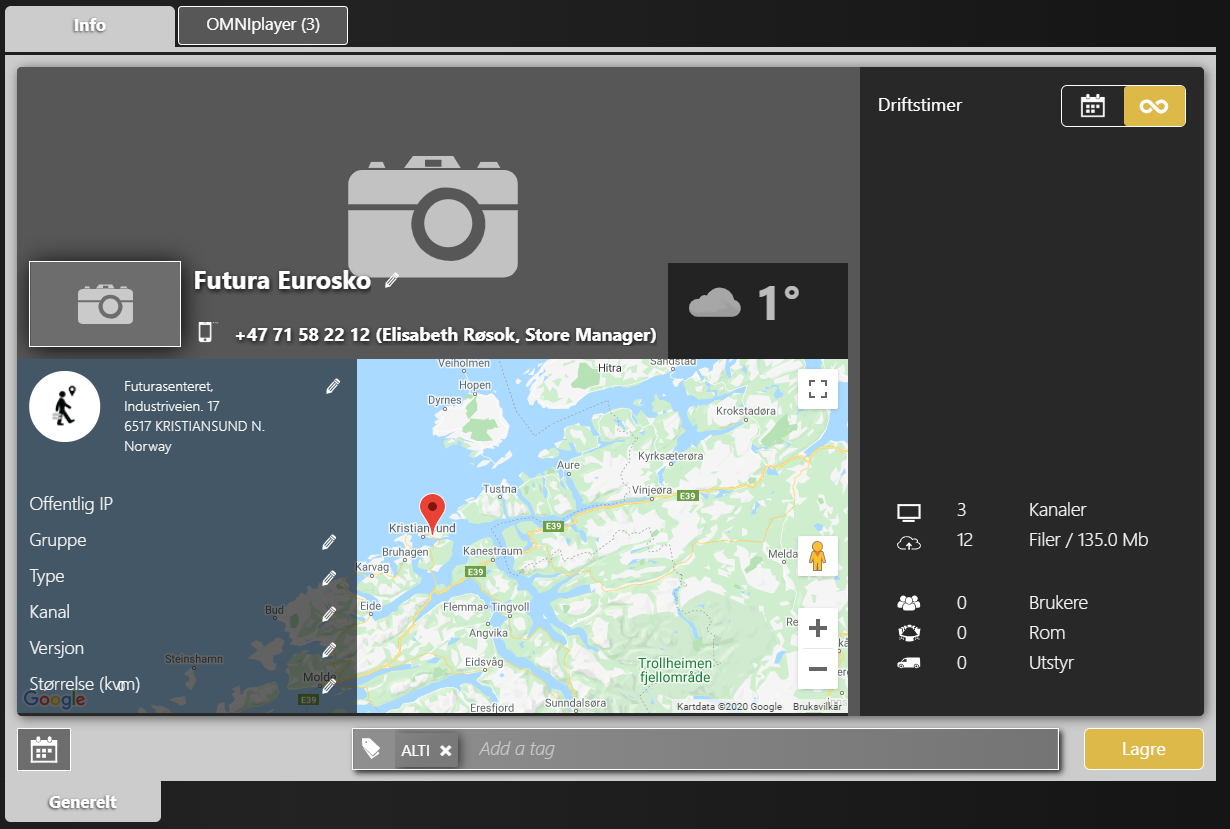
Task: Click Trollheimen fjellområde on the map
Action: pos(675,670)
